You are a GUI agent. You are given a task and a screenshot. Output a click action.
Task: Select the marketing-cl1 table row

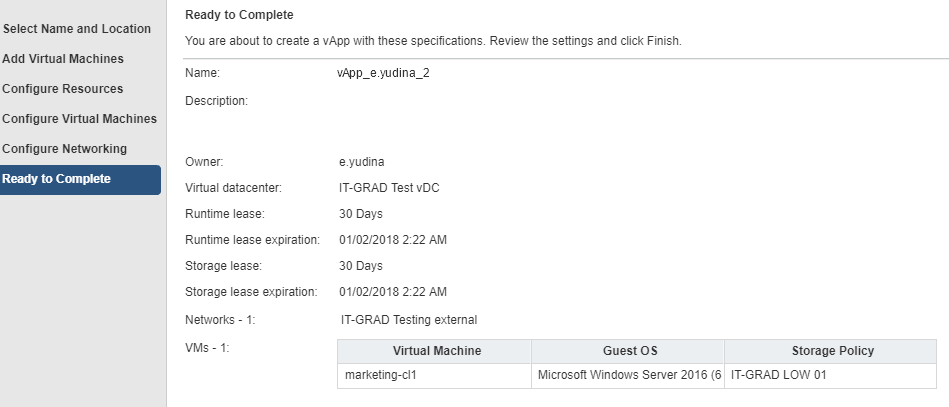[637, 376]
